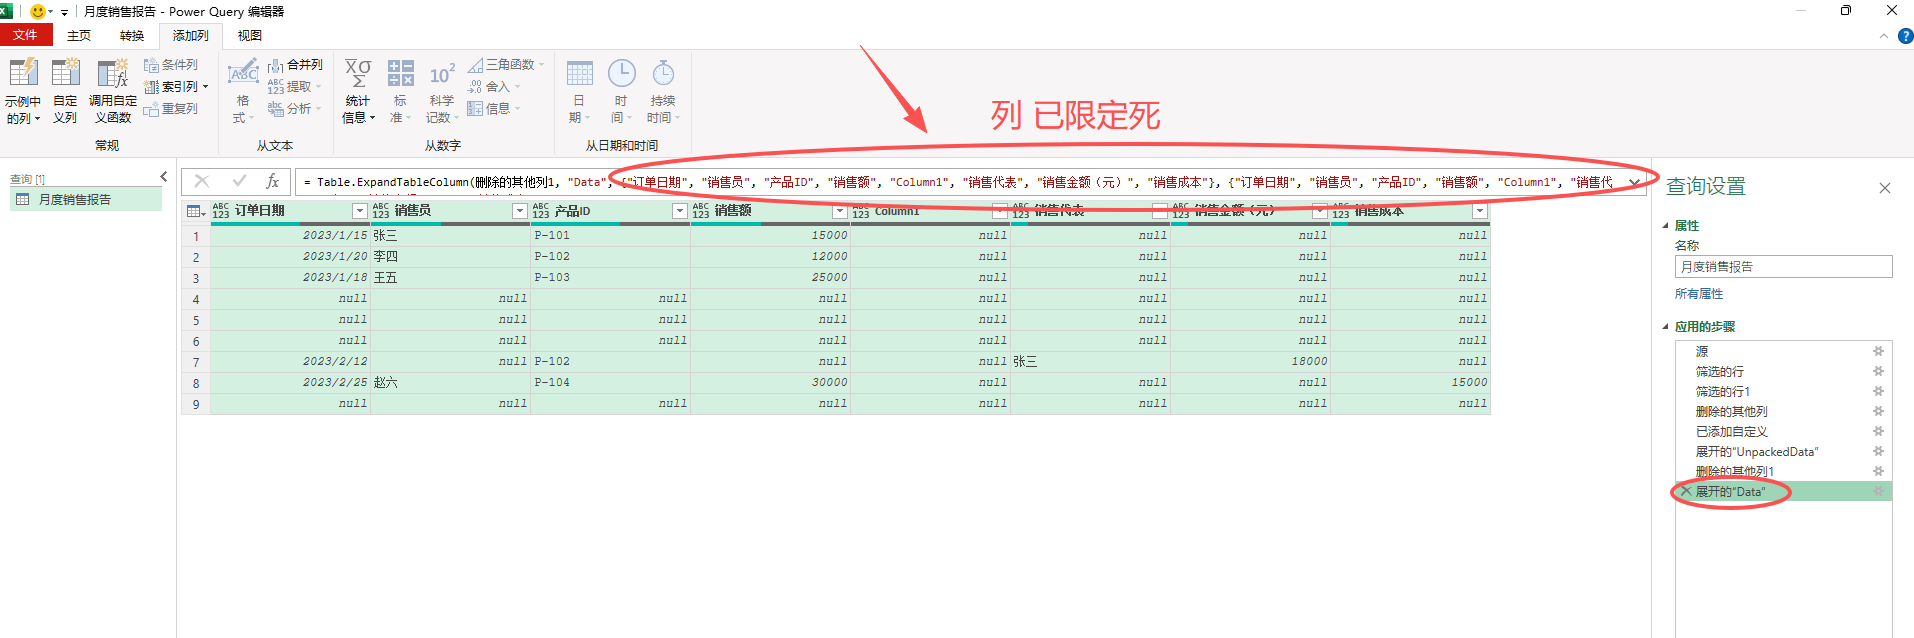
Task: Delete the 展开的"Data" step with X
Action: click(1685, 492)
